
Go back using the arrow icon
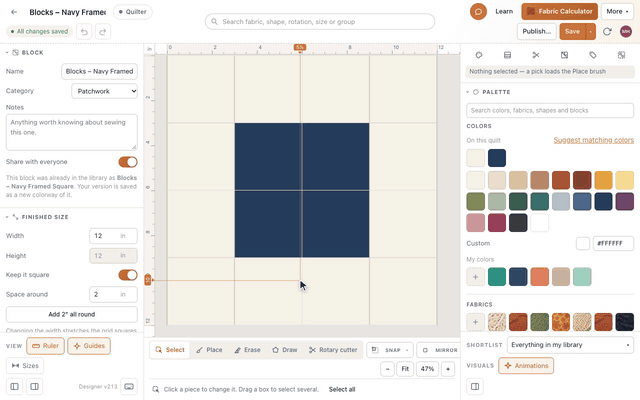point(14,12)
